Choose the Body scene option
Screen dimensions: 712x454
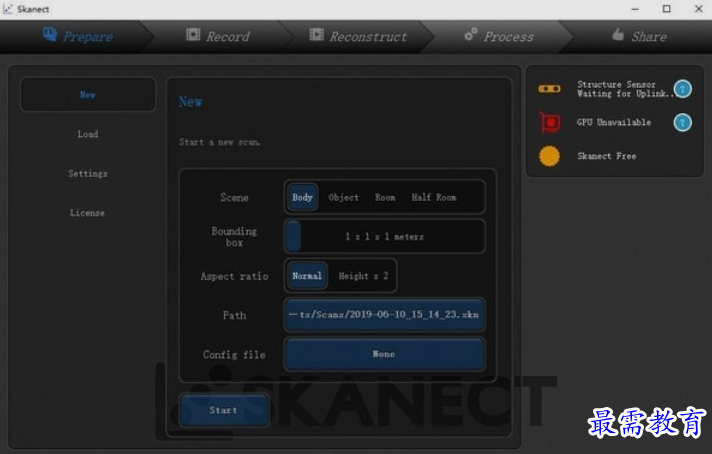[x=302, y=197]
